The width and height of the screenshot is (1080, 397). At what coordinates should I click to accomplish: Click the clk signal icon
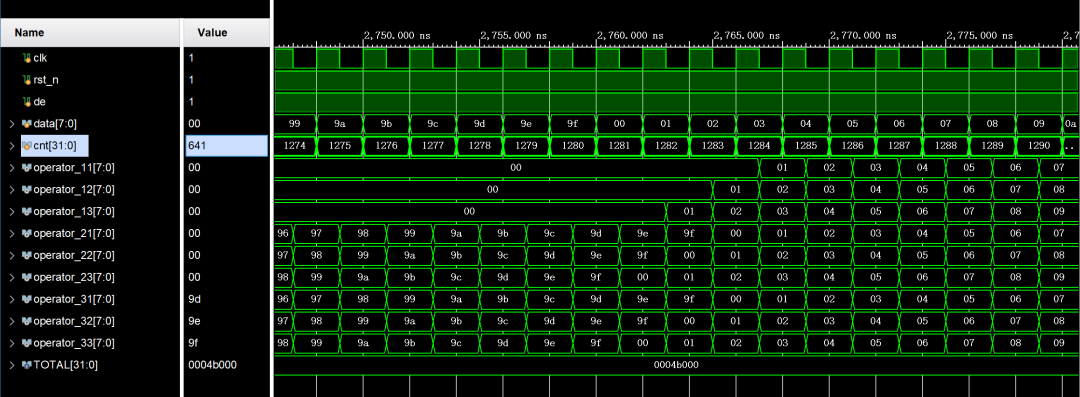27,58
